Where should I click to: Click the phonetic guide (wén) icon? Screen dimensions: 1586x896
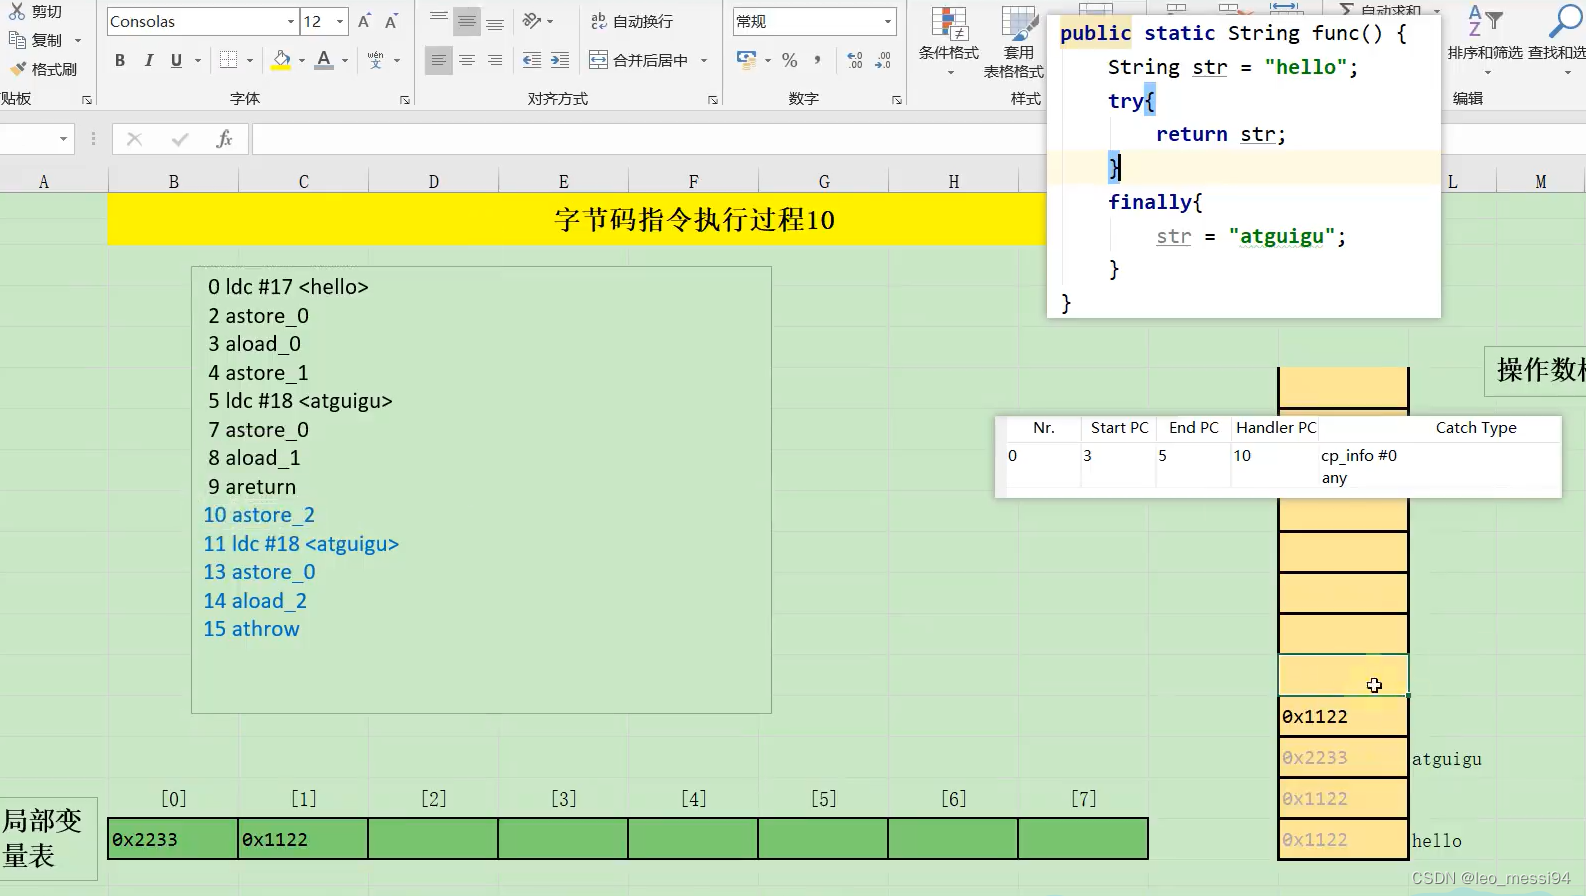376,60
